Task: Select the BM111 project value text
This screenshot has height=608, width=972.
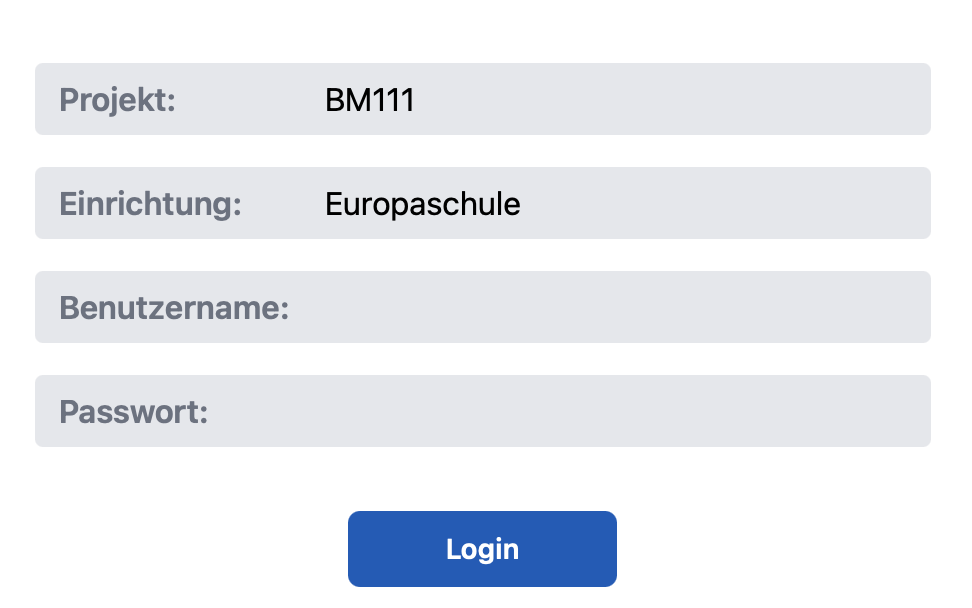Action: 369,100
